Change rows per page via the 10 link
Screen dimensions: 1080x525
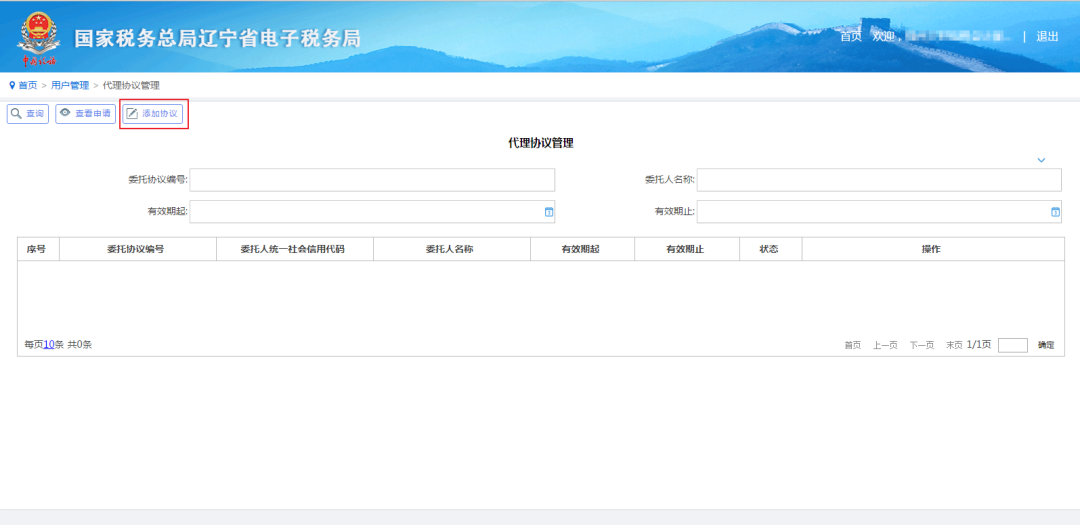(49, 344)
